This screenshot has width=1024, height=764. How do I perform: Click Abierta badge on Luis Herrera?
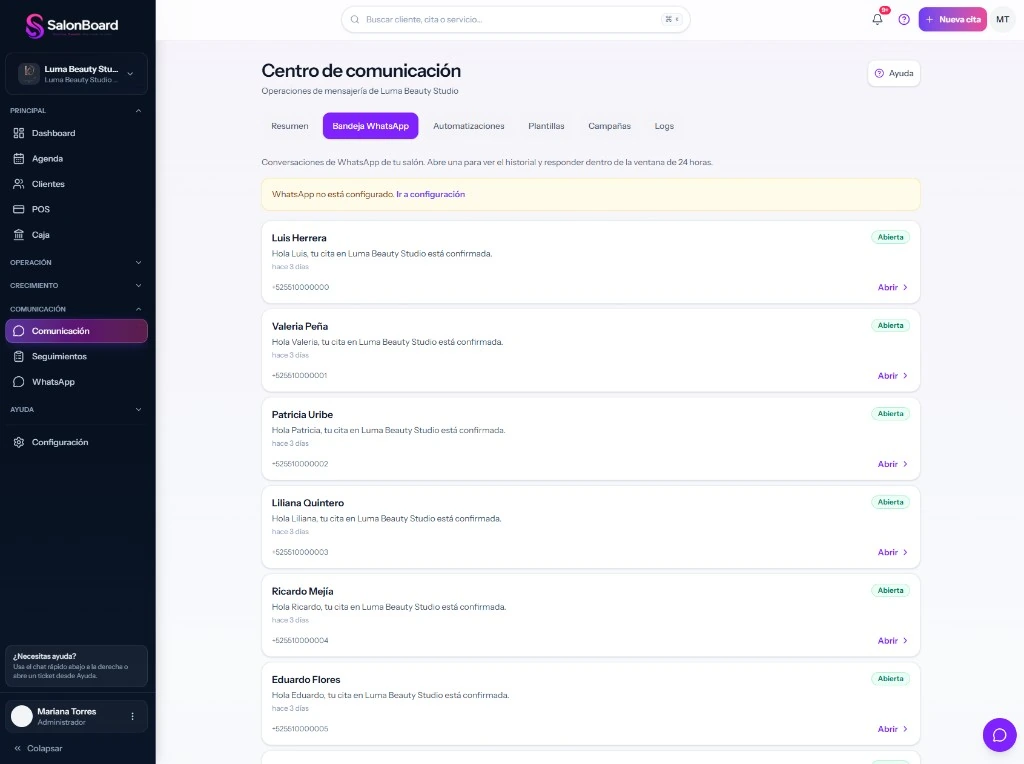click(x=890, y=238)
